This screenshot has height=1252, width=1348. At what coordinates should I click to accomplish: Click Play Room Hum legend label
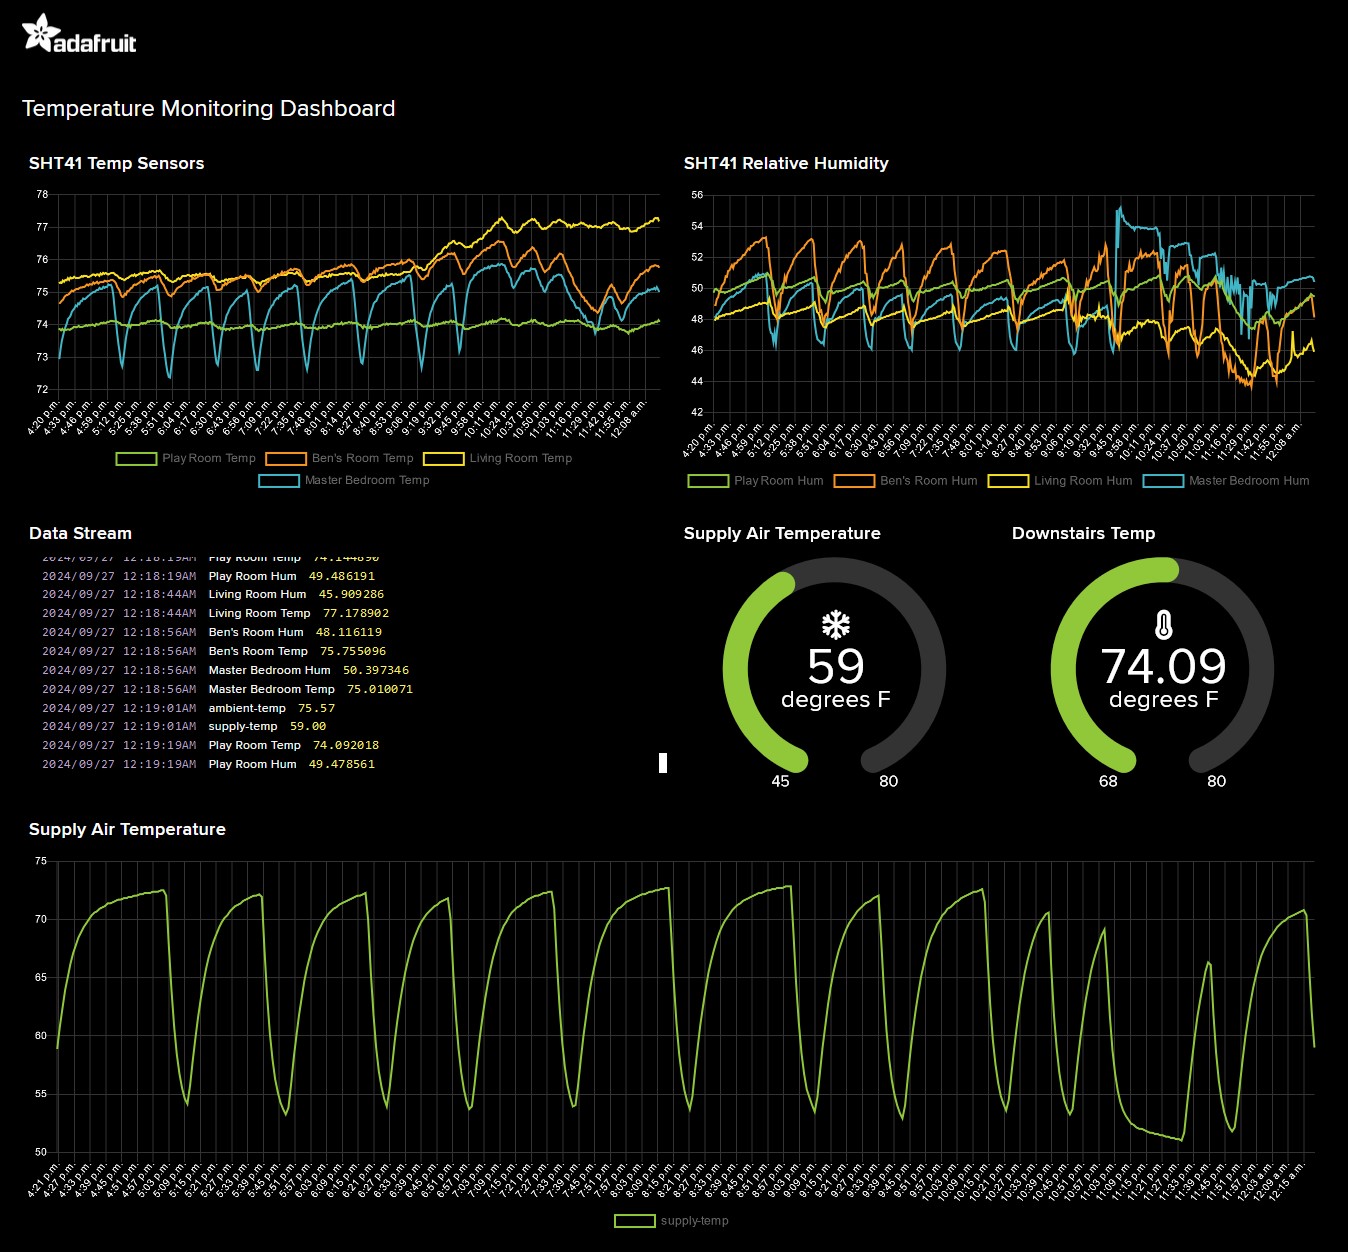[x=779, y=481]
